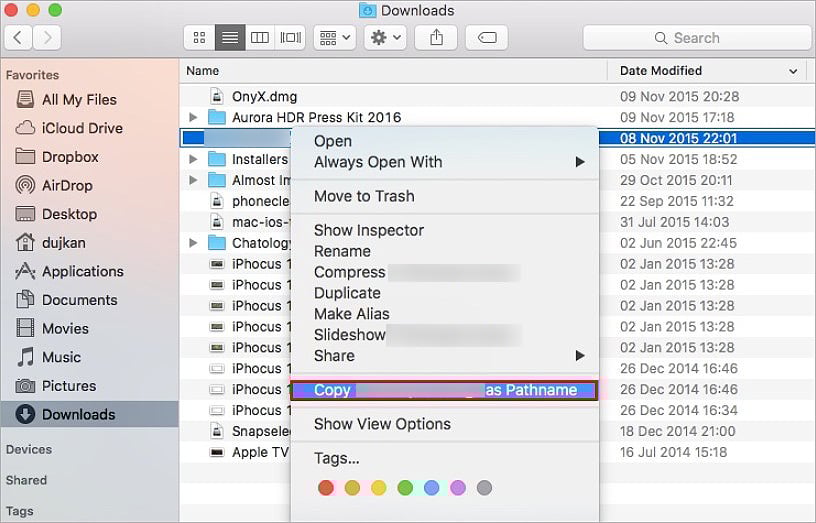Choose Duplicate from the context menu
This screenshot has width=816, height=523.
(x=445, y=292)
